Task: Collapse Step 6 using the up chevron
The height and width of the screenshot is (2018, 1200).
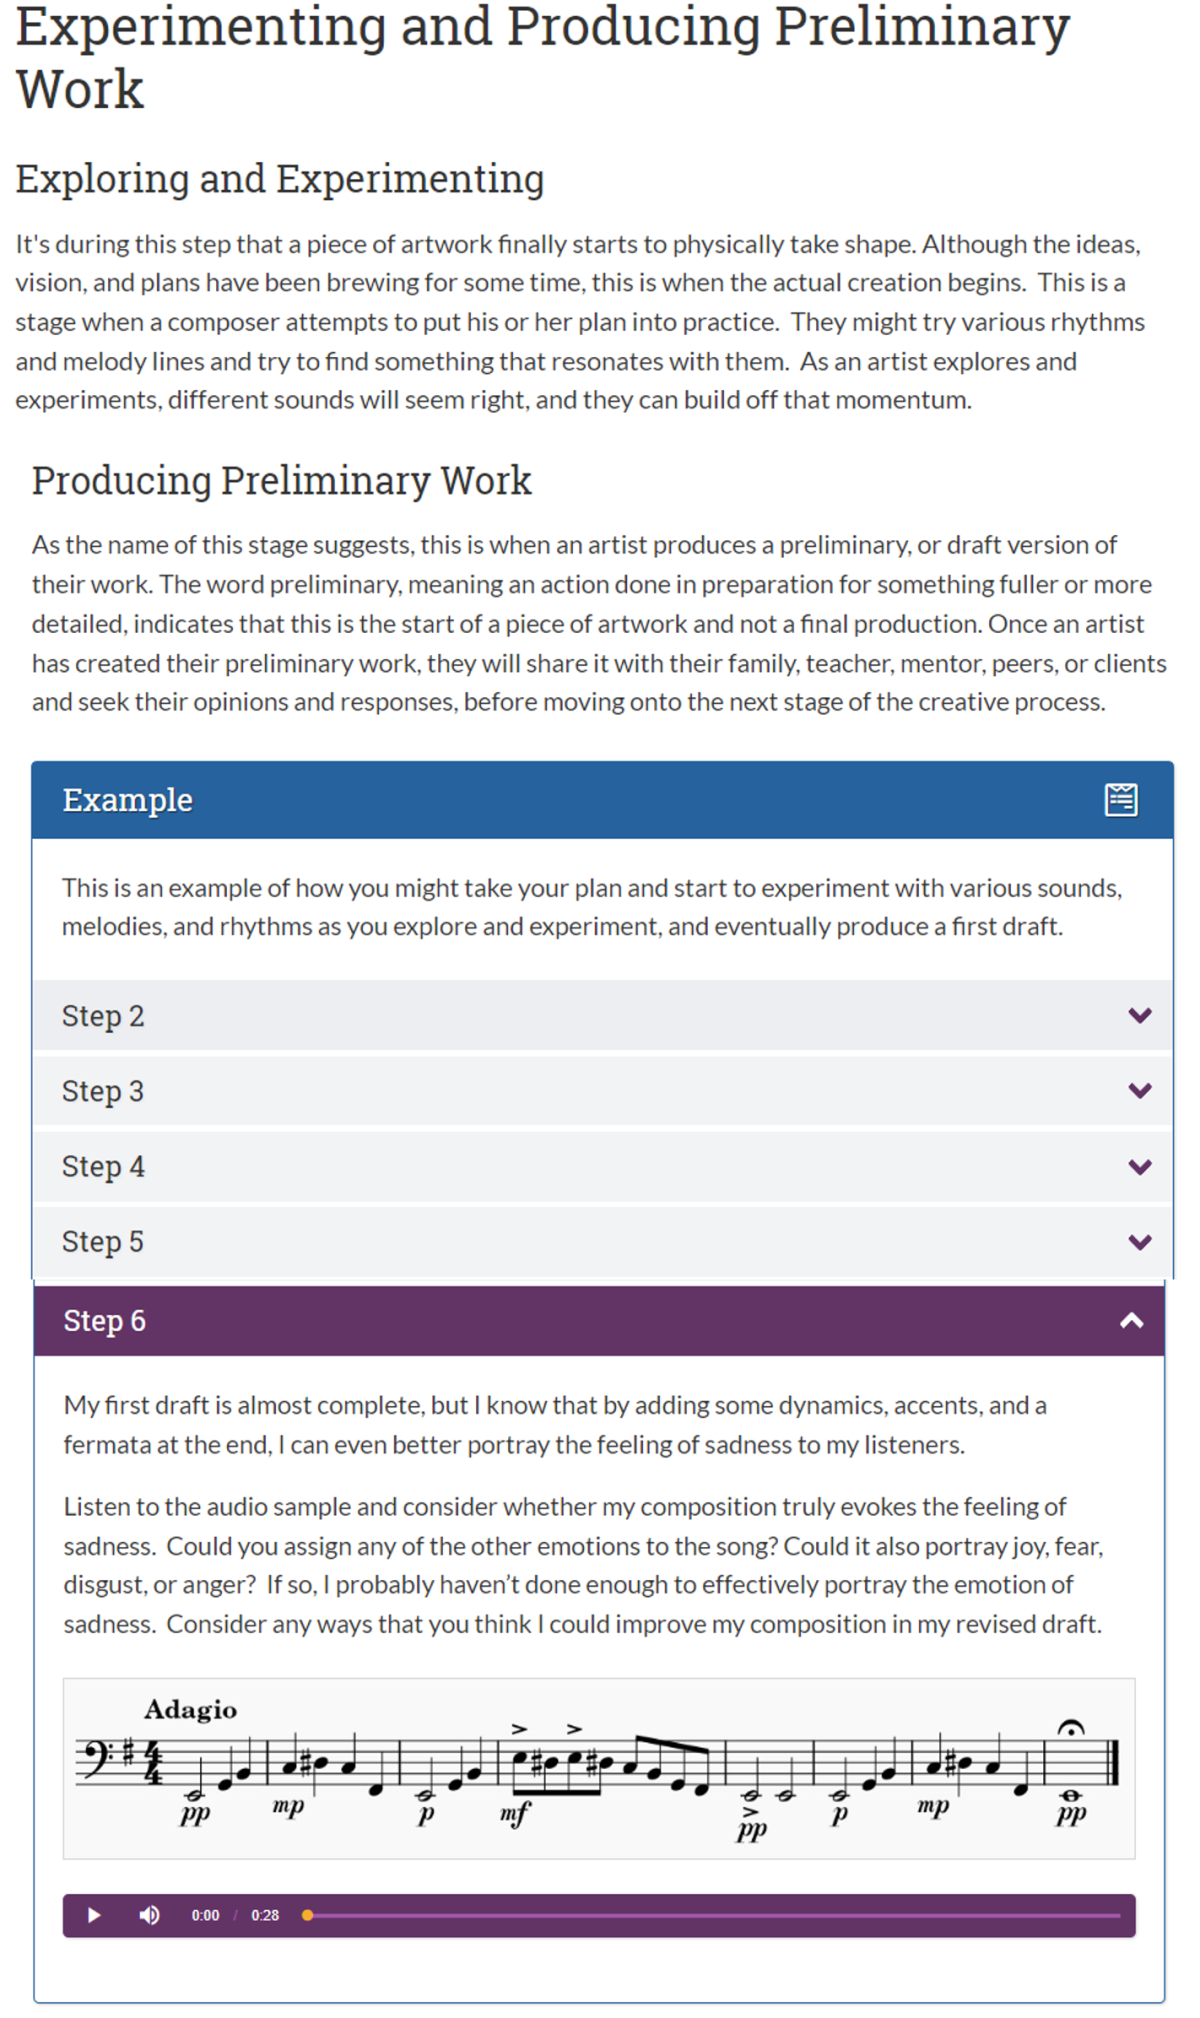Action: click(x=1131, y=1321)
